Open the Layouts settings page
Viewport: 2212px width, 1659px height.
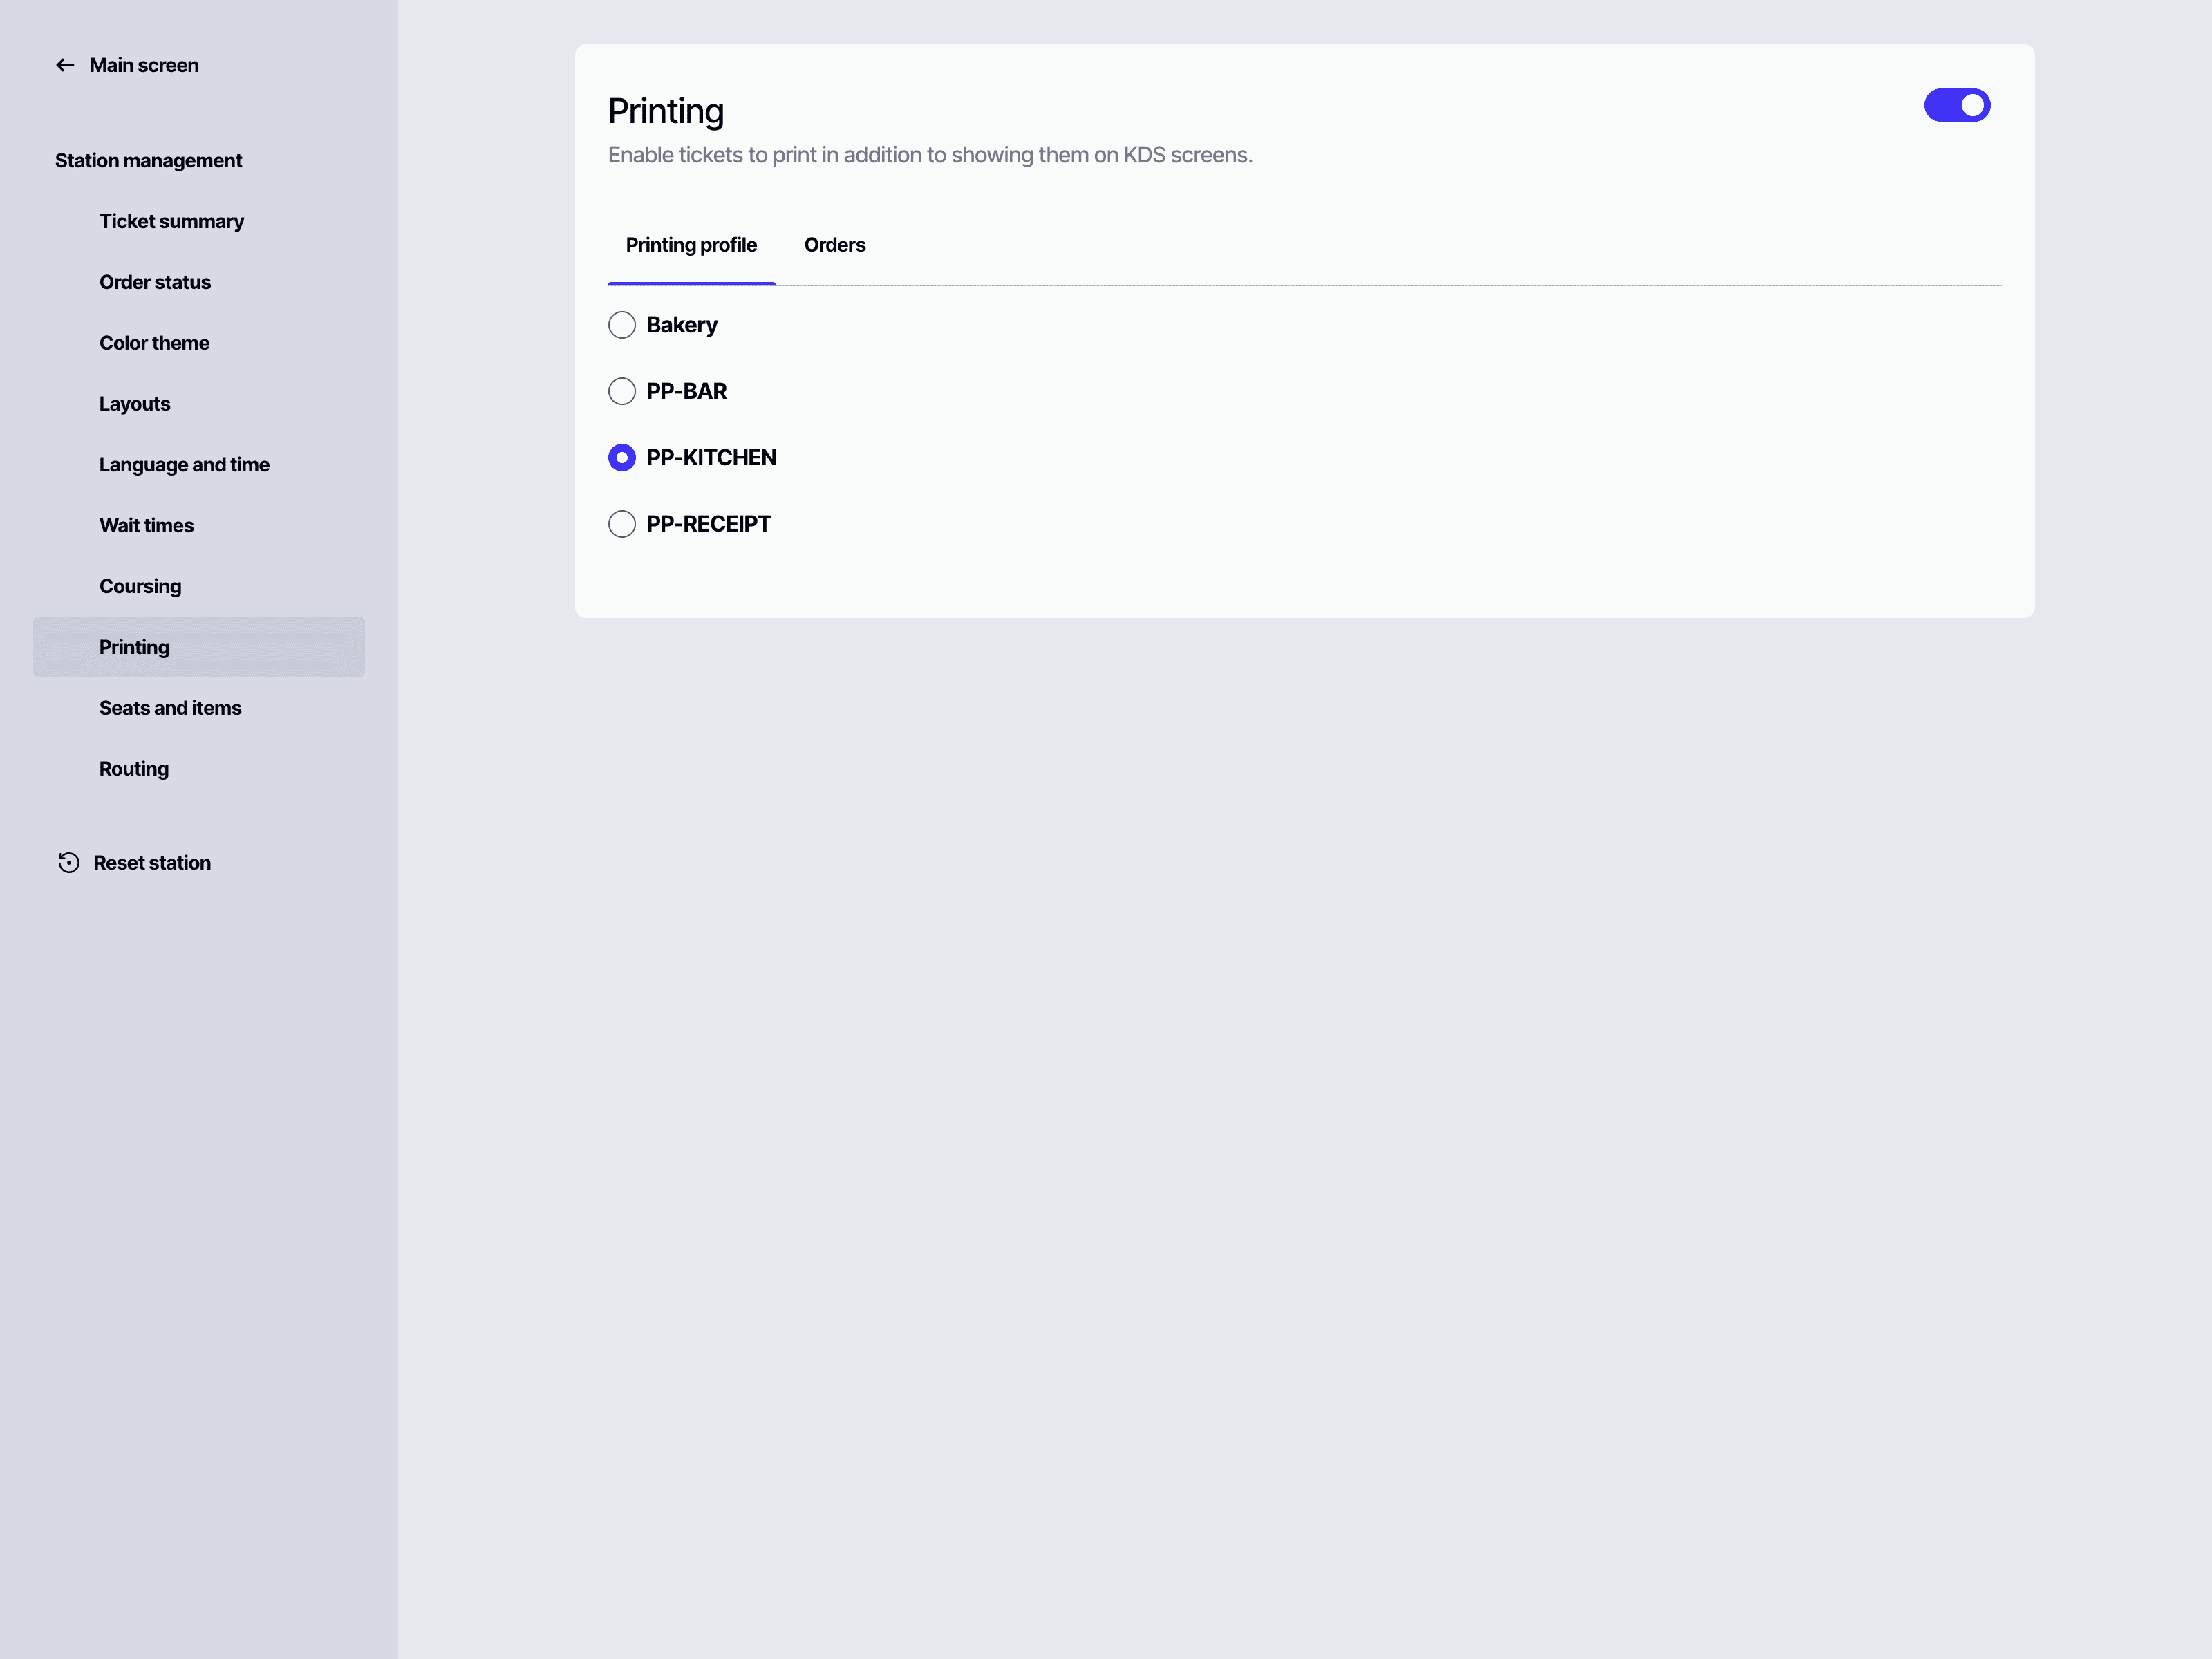coord(134,403)
